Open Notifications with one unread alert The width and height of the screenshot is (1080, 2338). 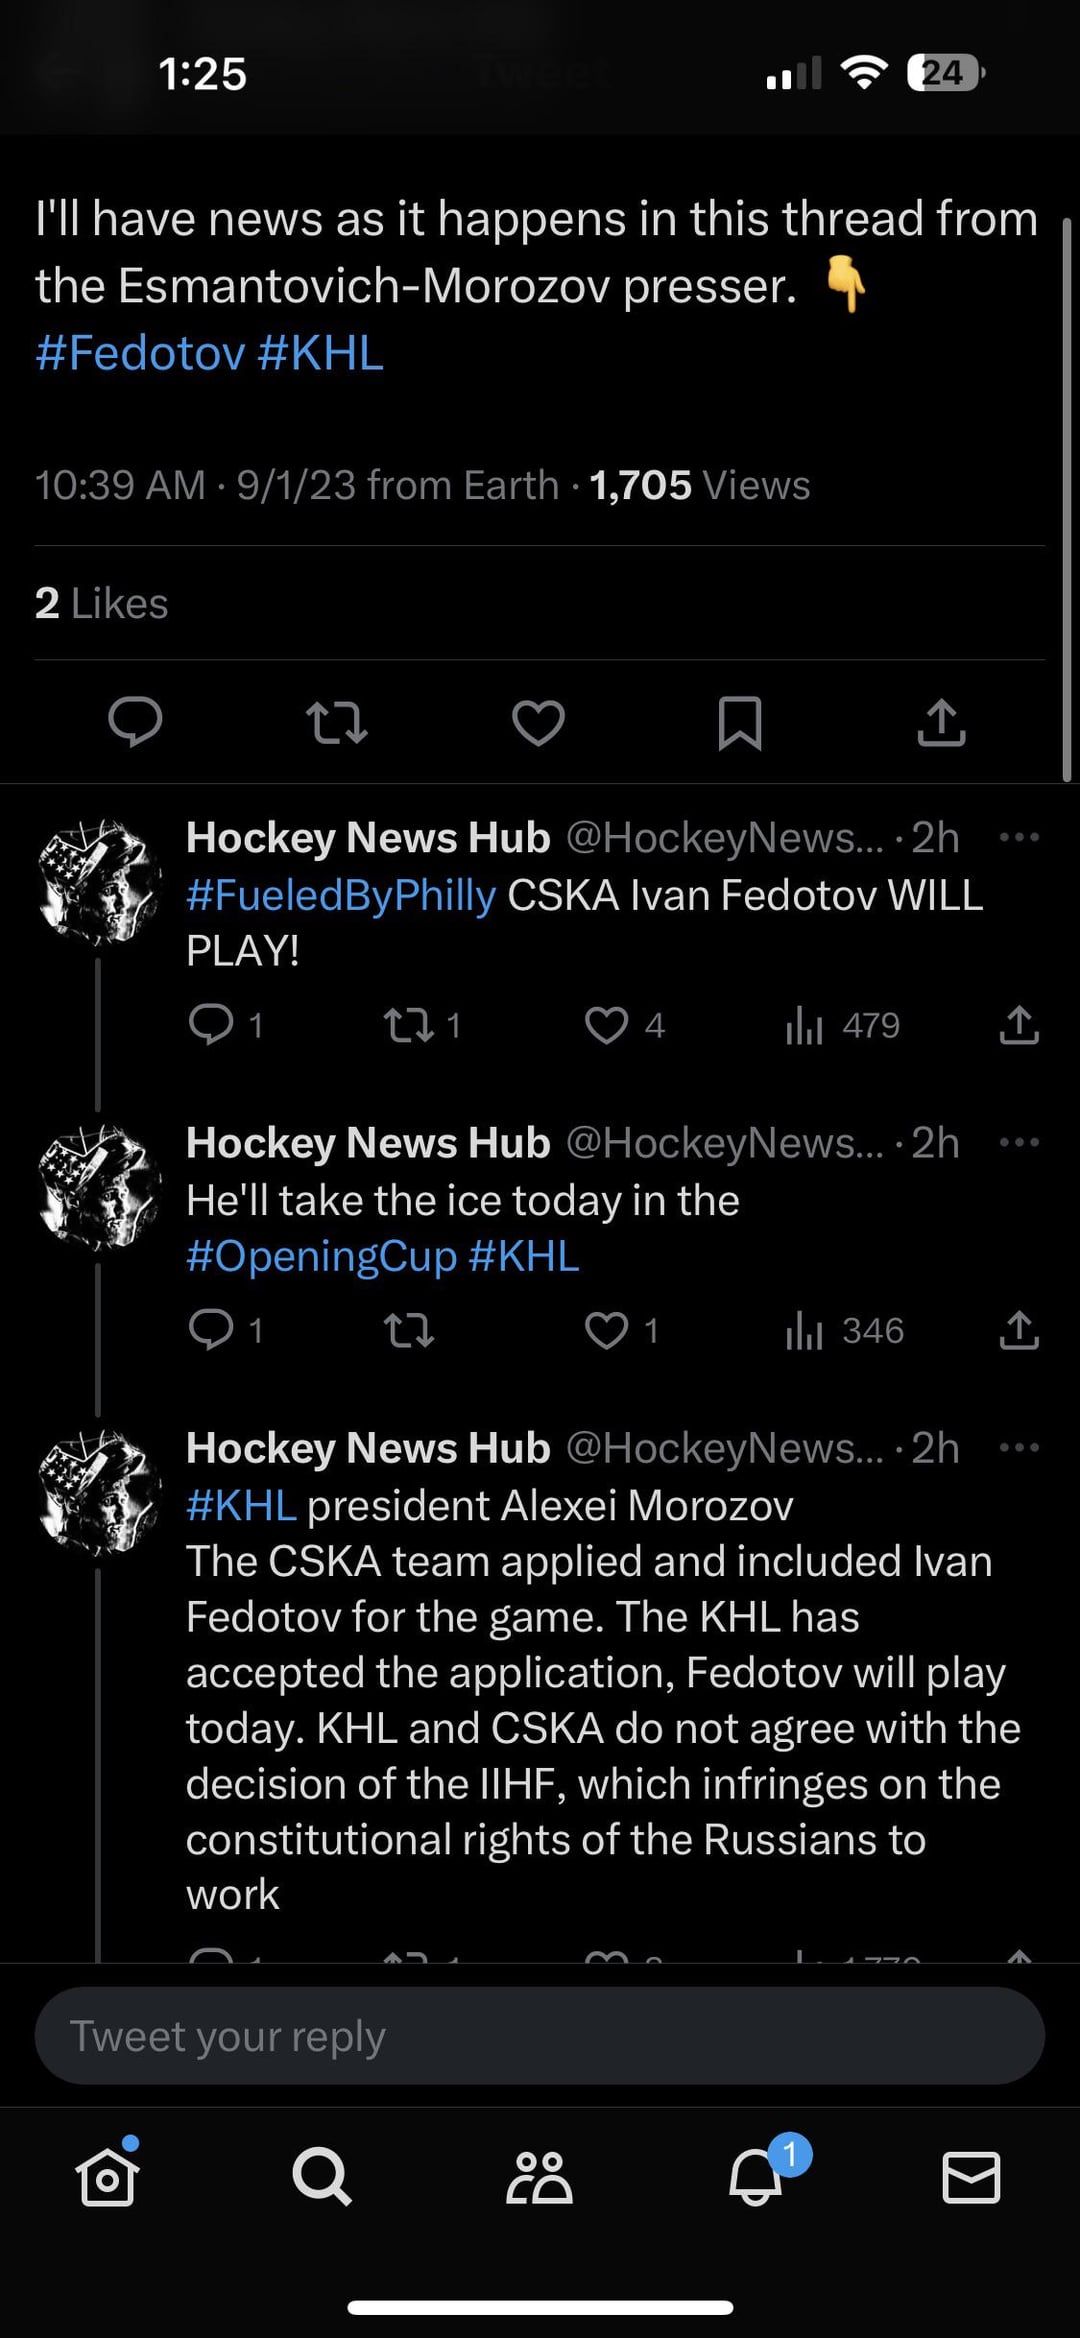[756, 2177]
